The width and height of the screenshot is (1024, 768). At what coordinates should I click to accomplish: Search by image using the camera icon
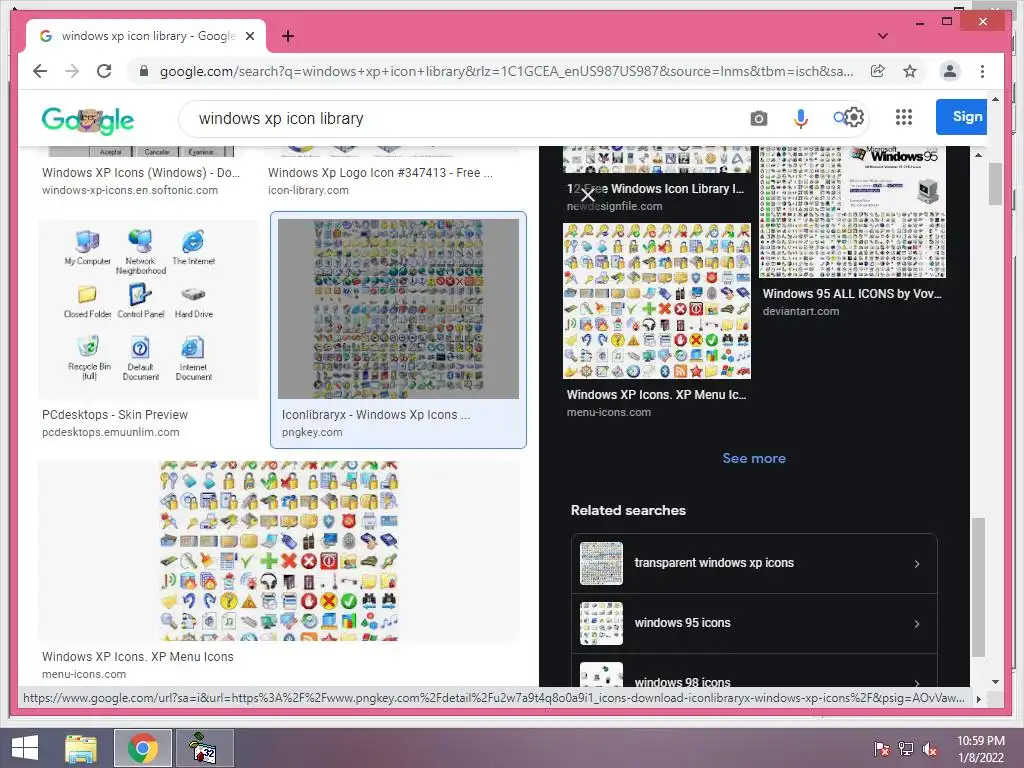pyautogui.click(x=758, y=118)
